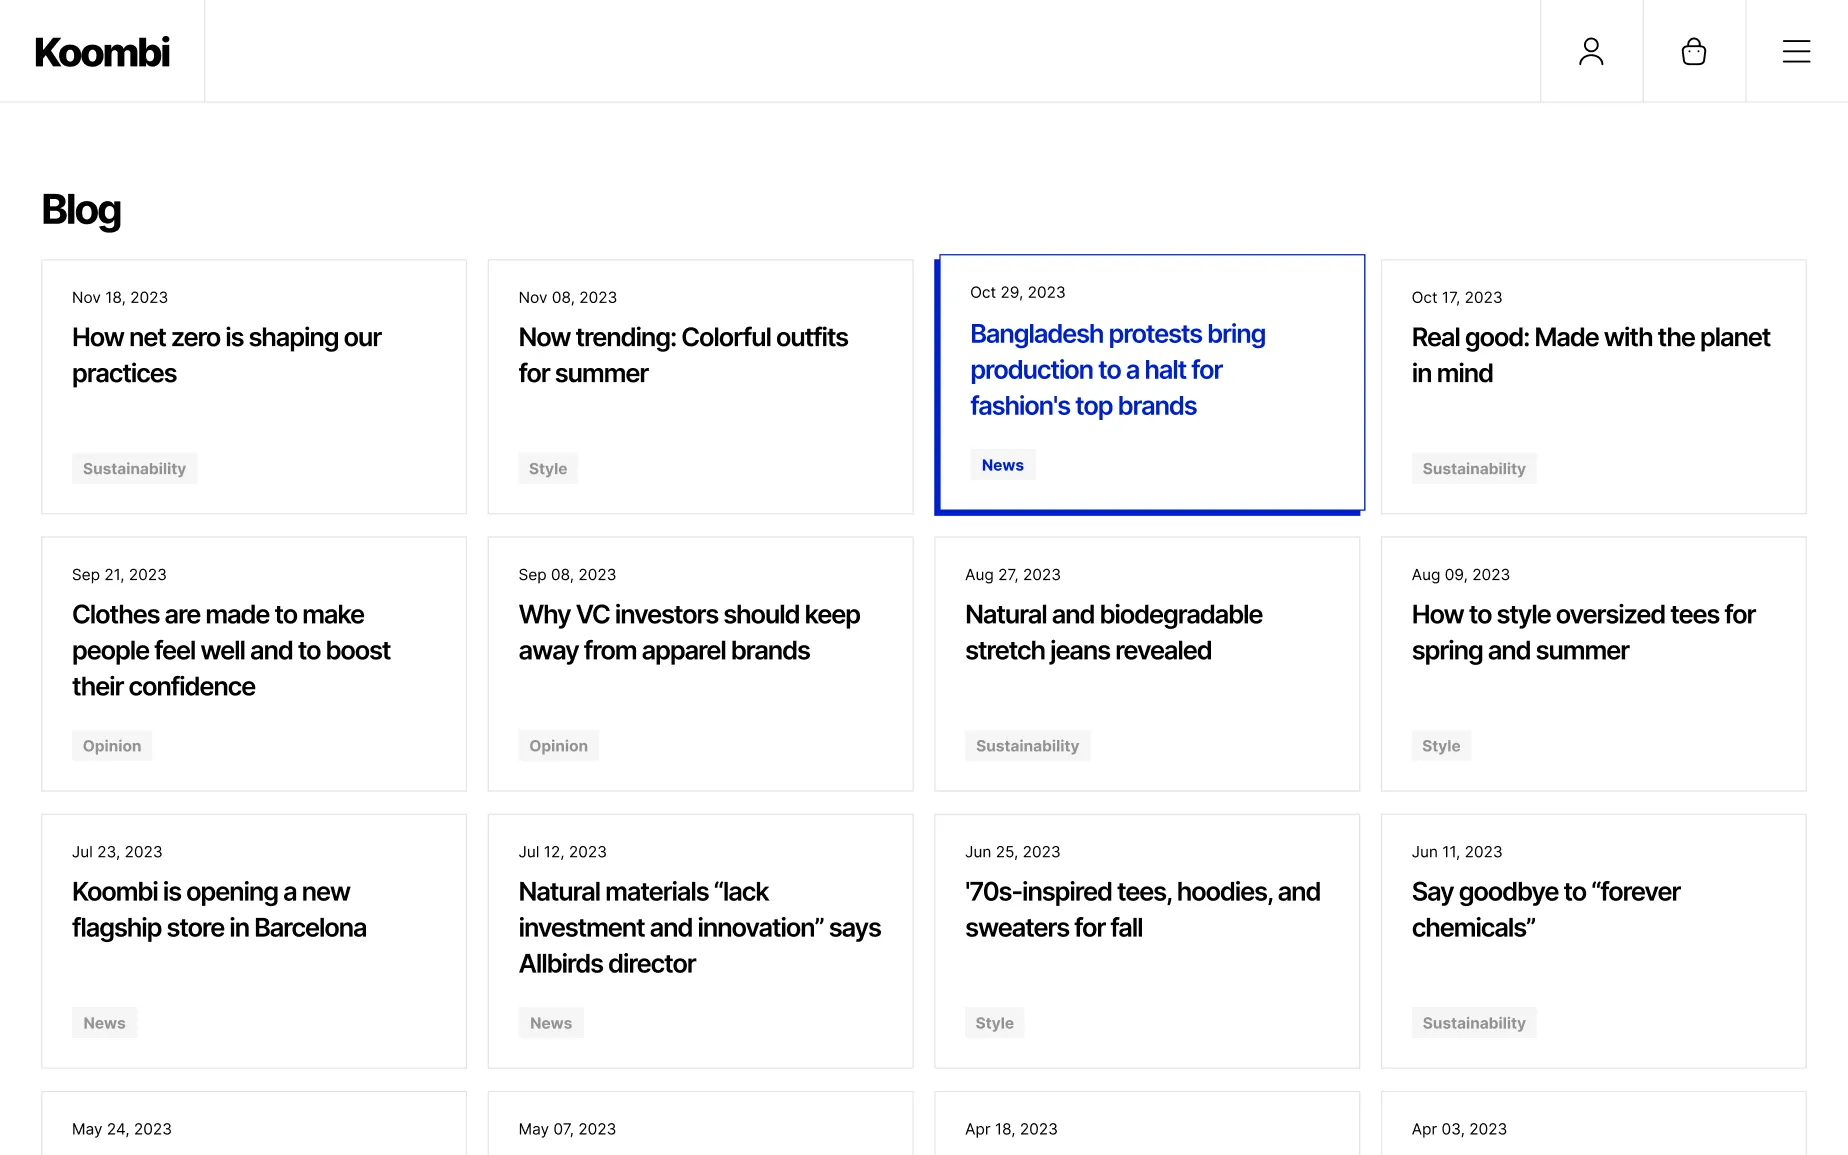Click the blue News tag on Oct 29 post
This screenshot has width=1848, height=1155.
tap(1002, 465)
